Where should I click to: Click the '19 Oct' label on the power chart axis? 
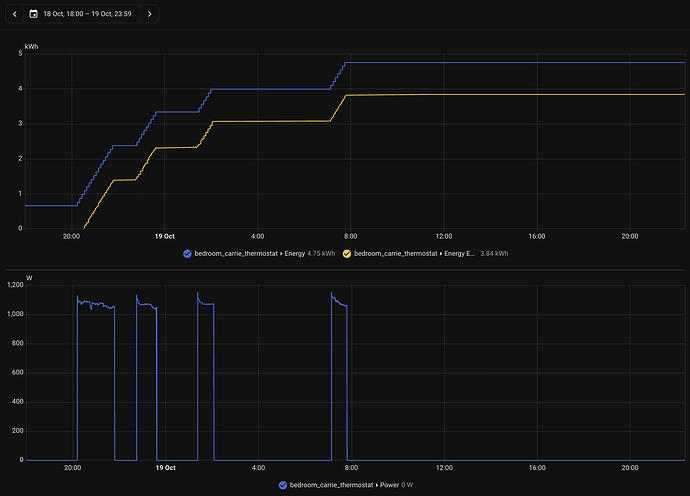point(165,468)
